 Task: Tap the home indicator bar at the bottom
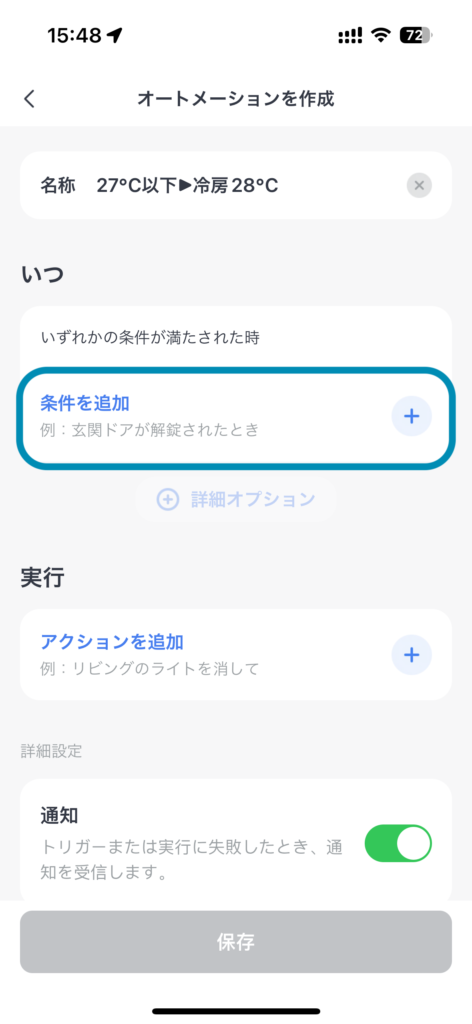pos(236,1011)
